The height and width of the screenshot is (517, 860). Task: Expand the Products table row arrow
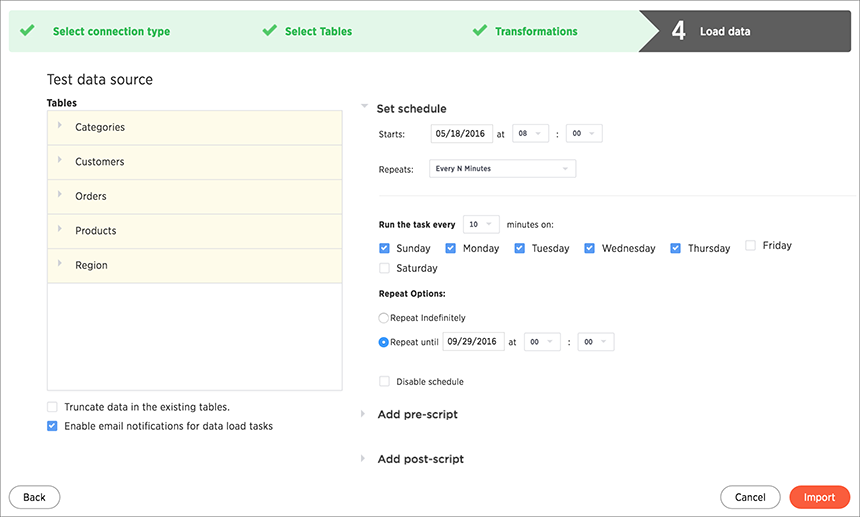(x=60, y=229)
